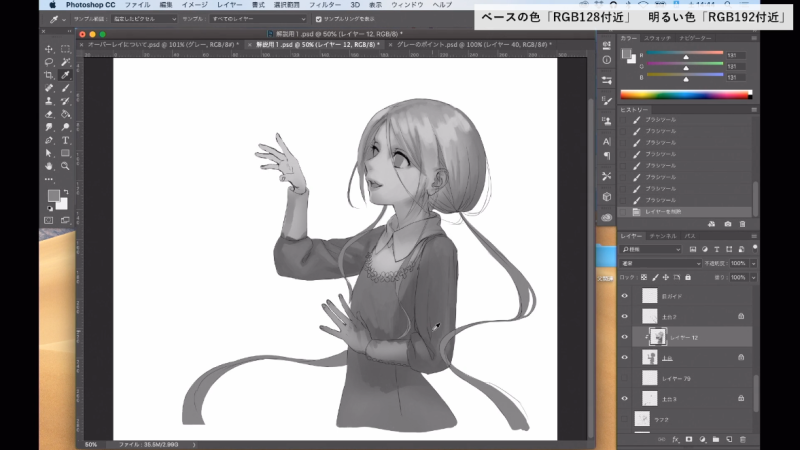The image size is (800, 450).
Task: Take a new History snapshot
Action: 728,224
